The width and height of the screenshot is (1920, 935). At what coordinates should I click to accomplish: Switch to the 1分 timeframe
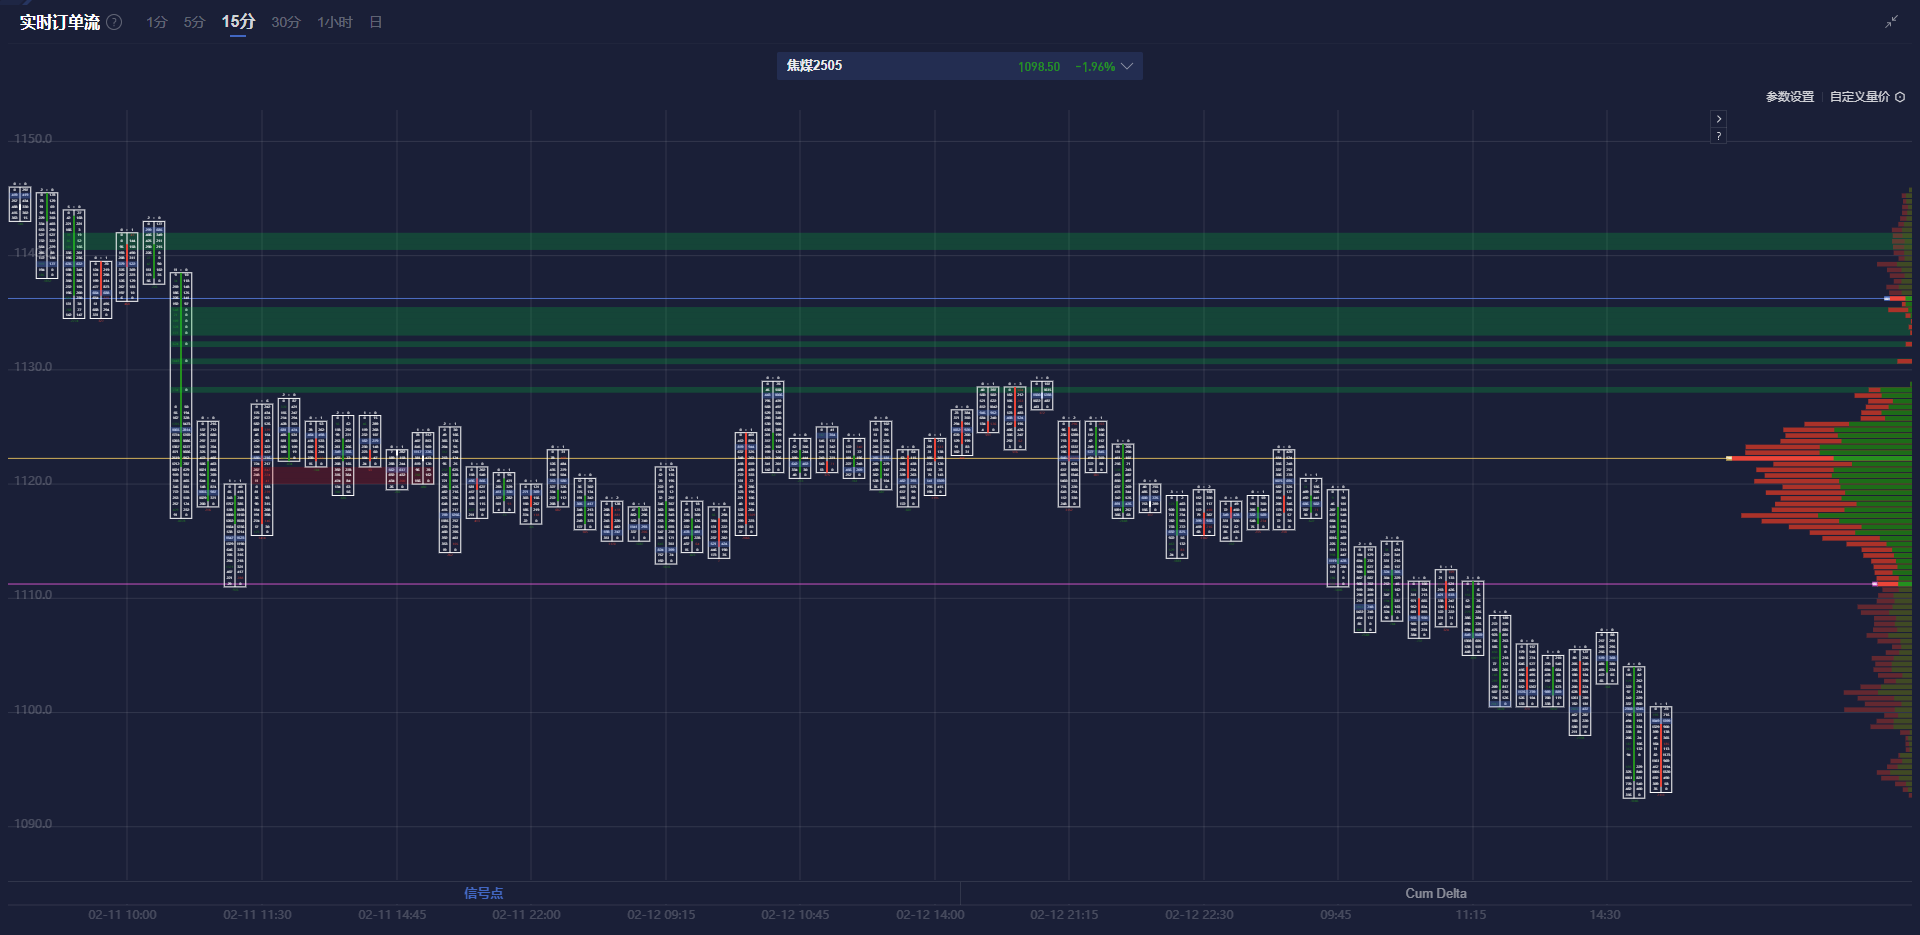(156, 22)
